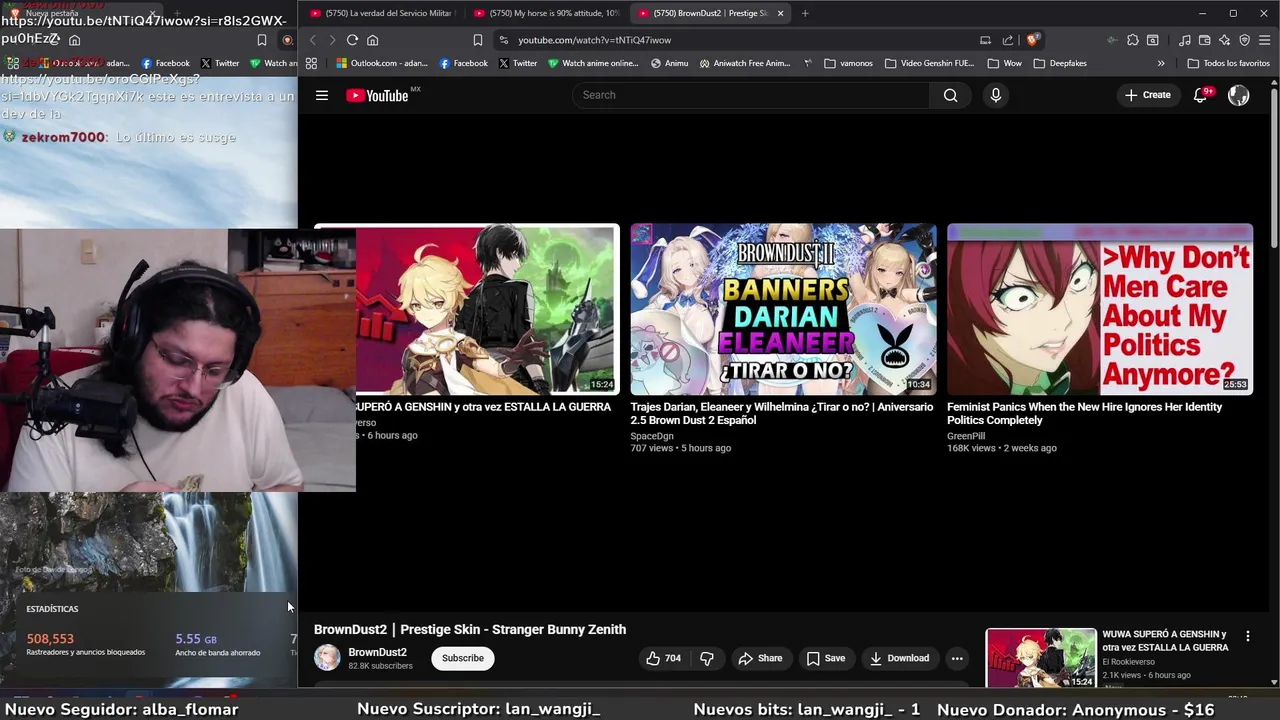
Task: Open the Leo AI sparkle icon in the toolbar
Action: click(1225, 40)
